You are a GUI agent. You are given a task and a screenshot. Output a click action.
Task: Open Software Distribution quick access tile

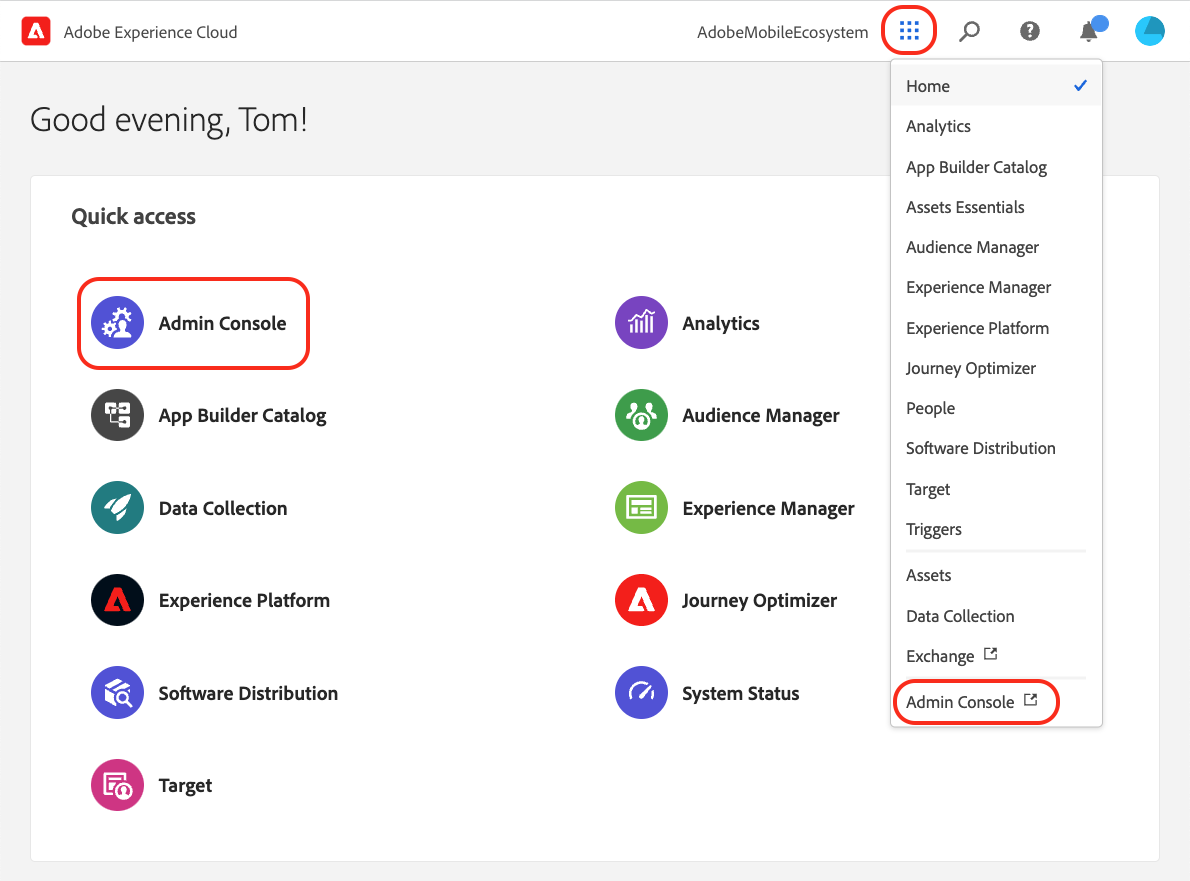(x=215, y=693)
